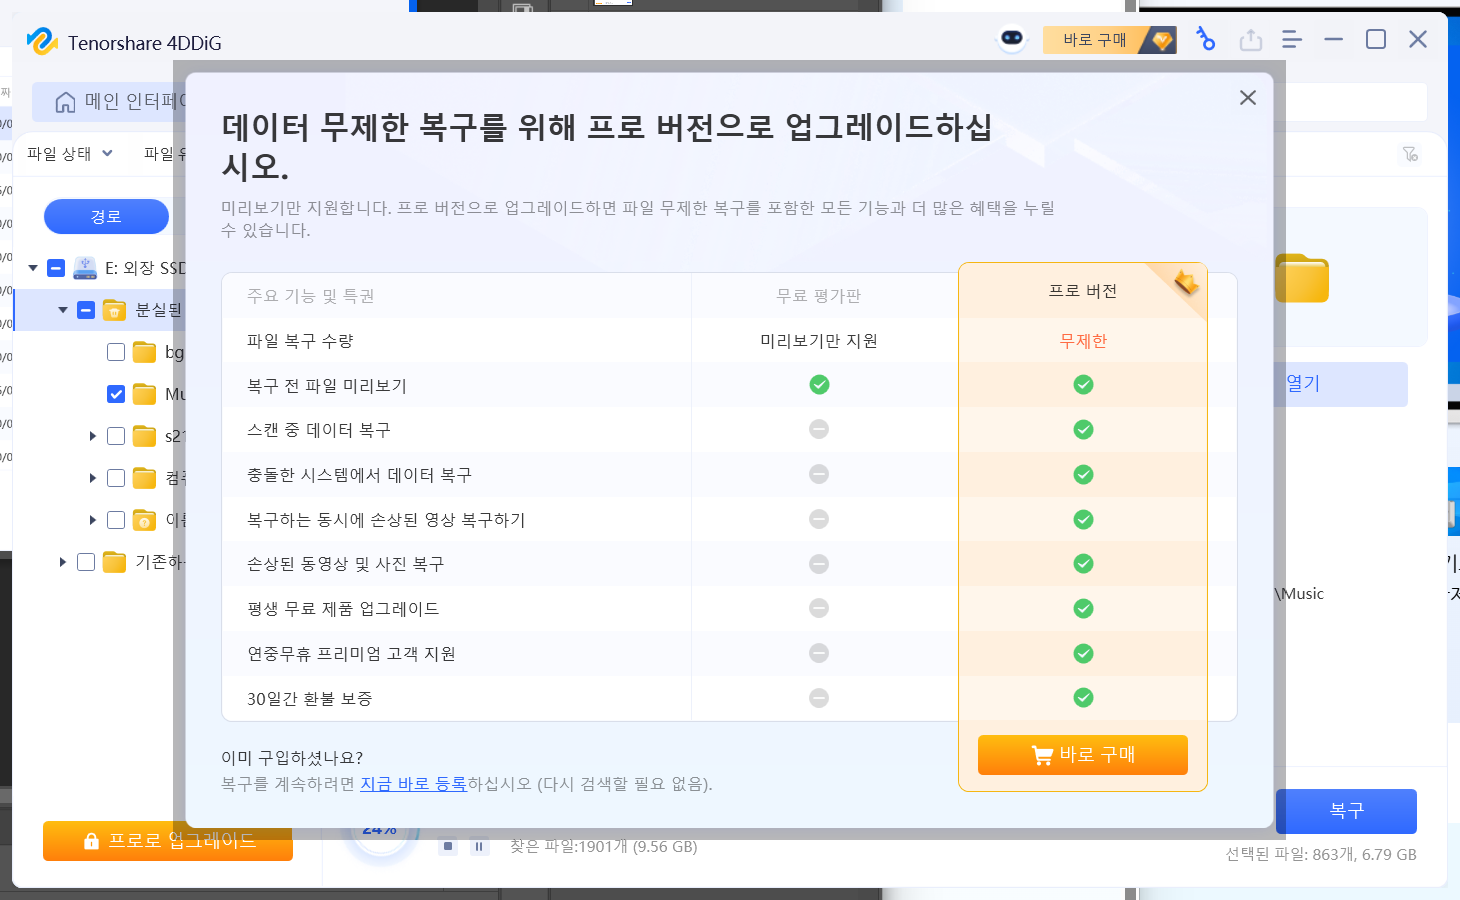The image size is (1460, 900).
Task: Collapse the 분실된 folder node
Action: click(63, 310)
